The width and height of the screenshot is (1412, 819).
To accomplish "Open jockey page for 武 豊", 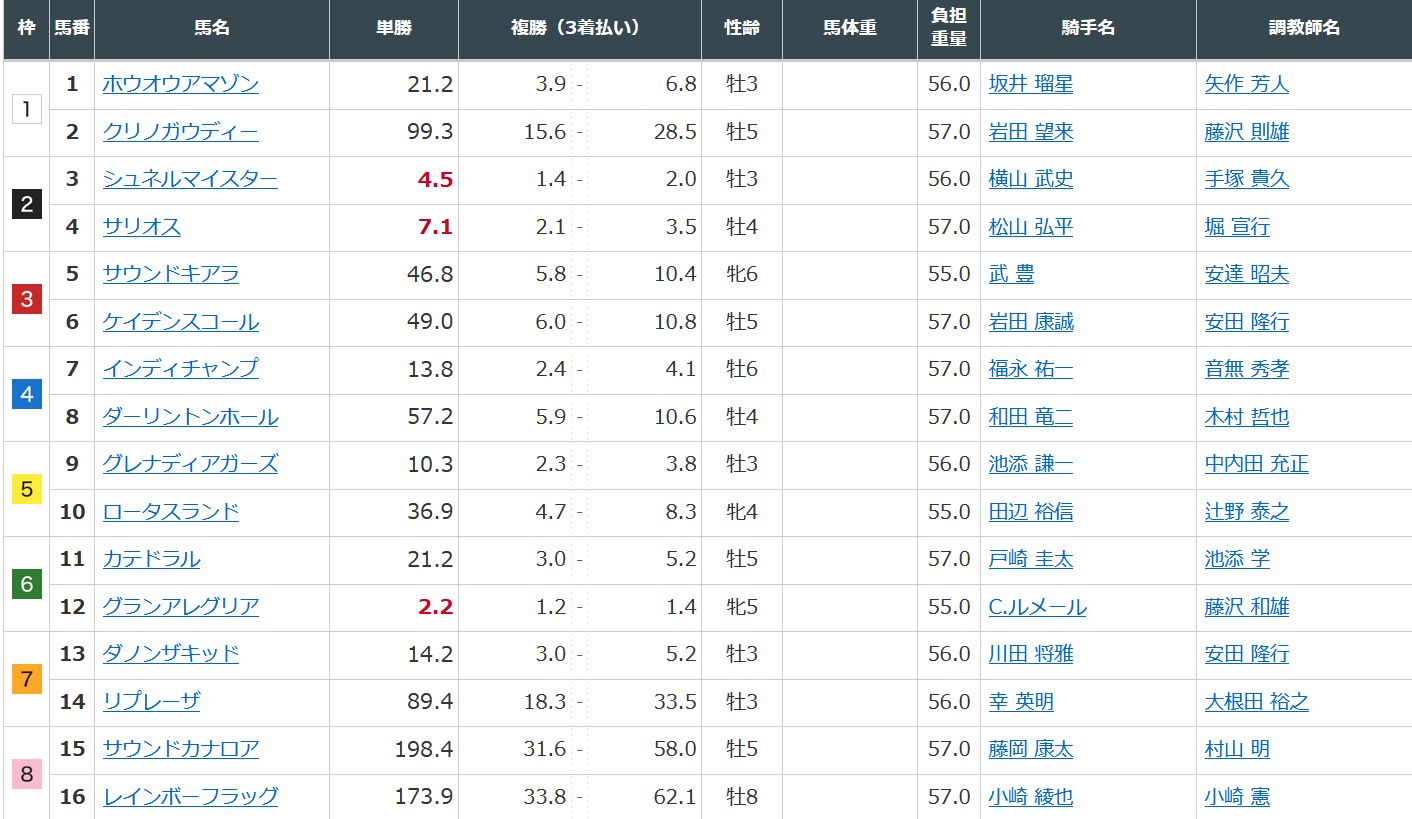I will [1011, 274].
